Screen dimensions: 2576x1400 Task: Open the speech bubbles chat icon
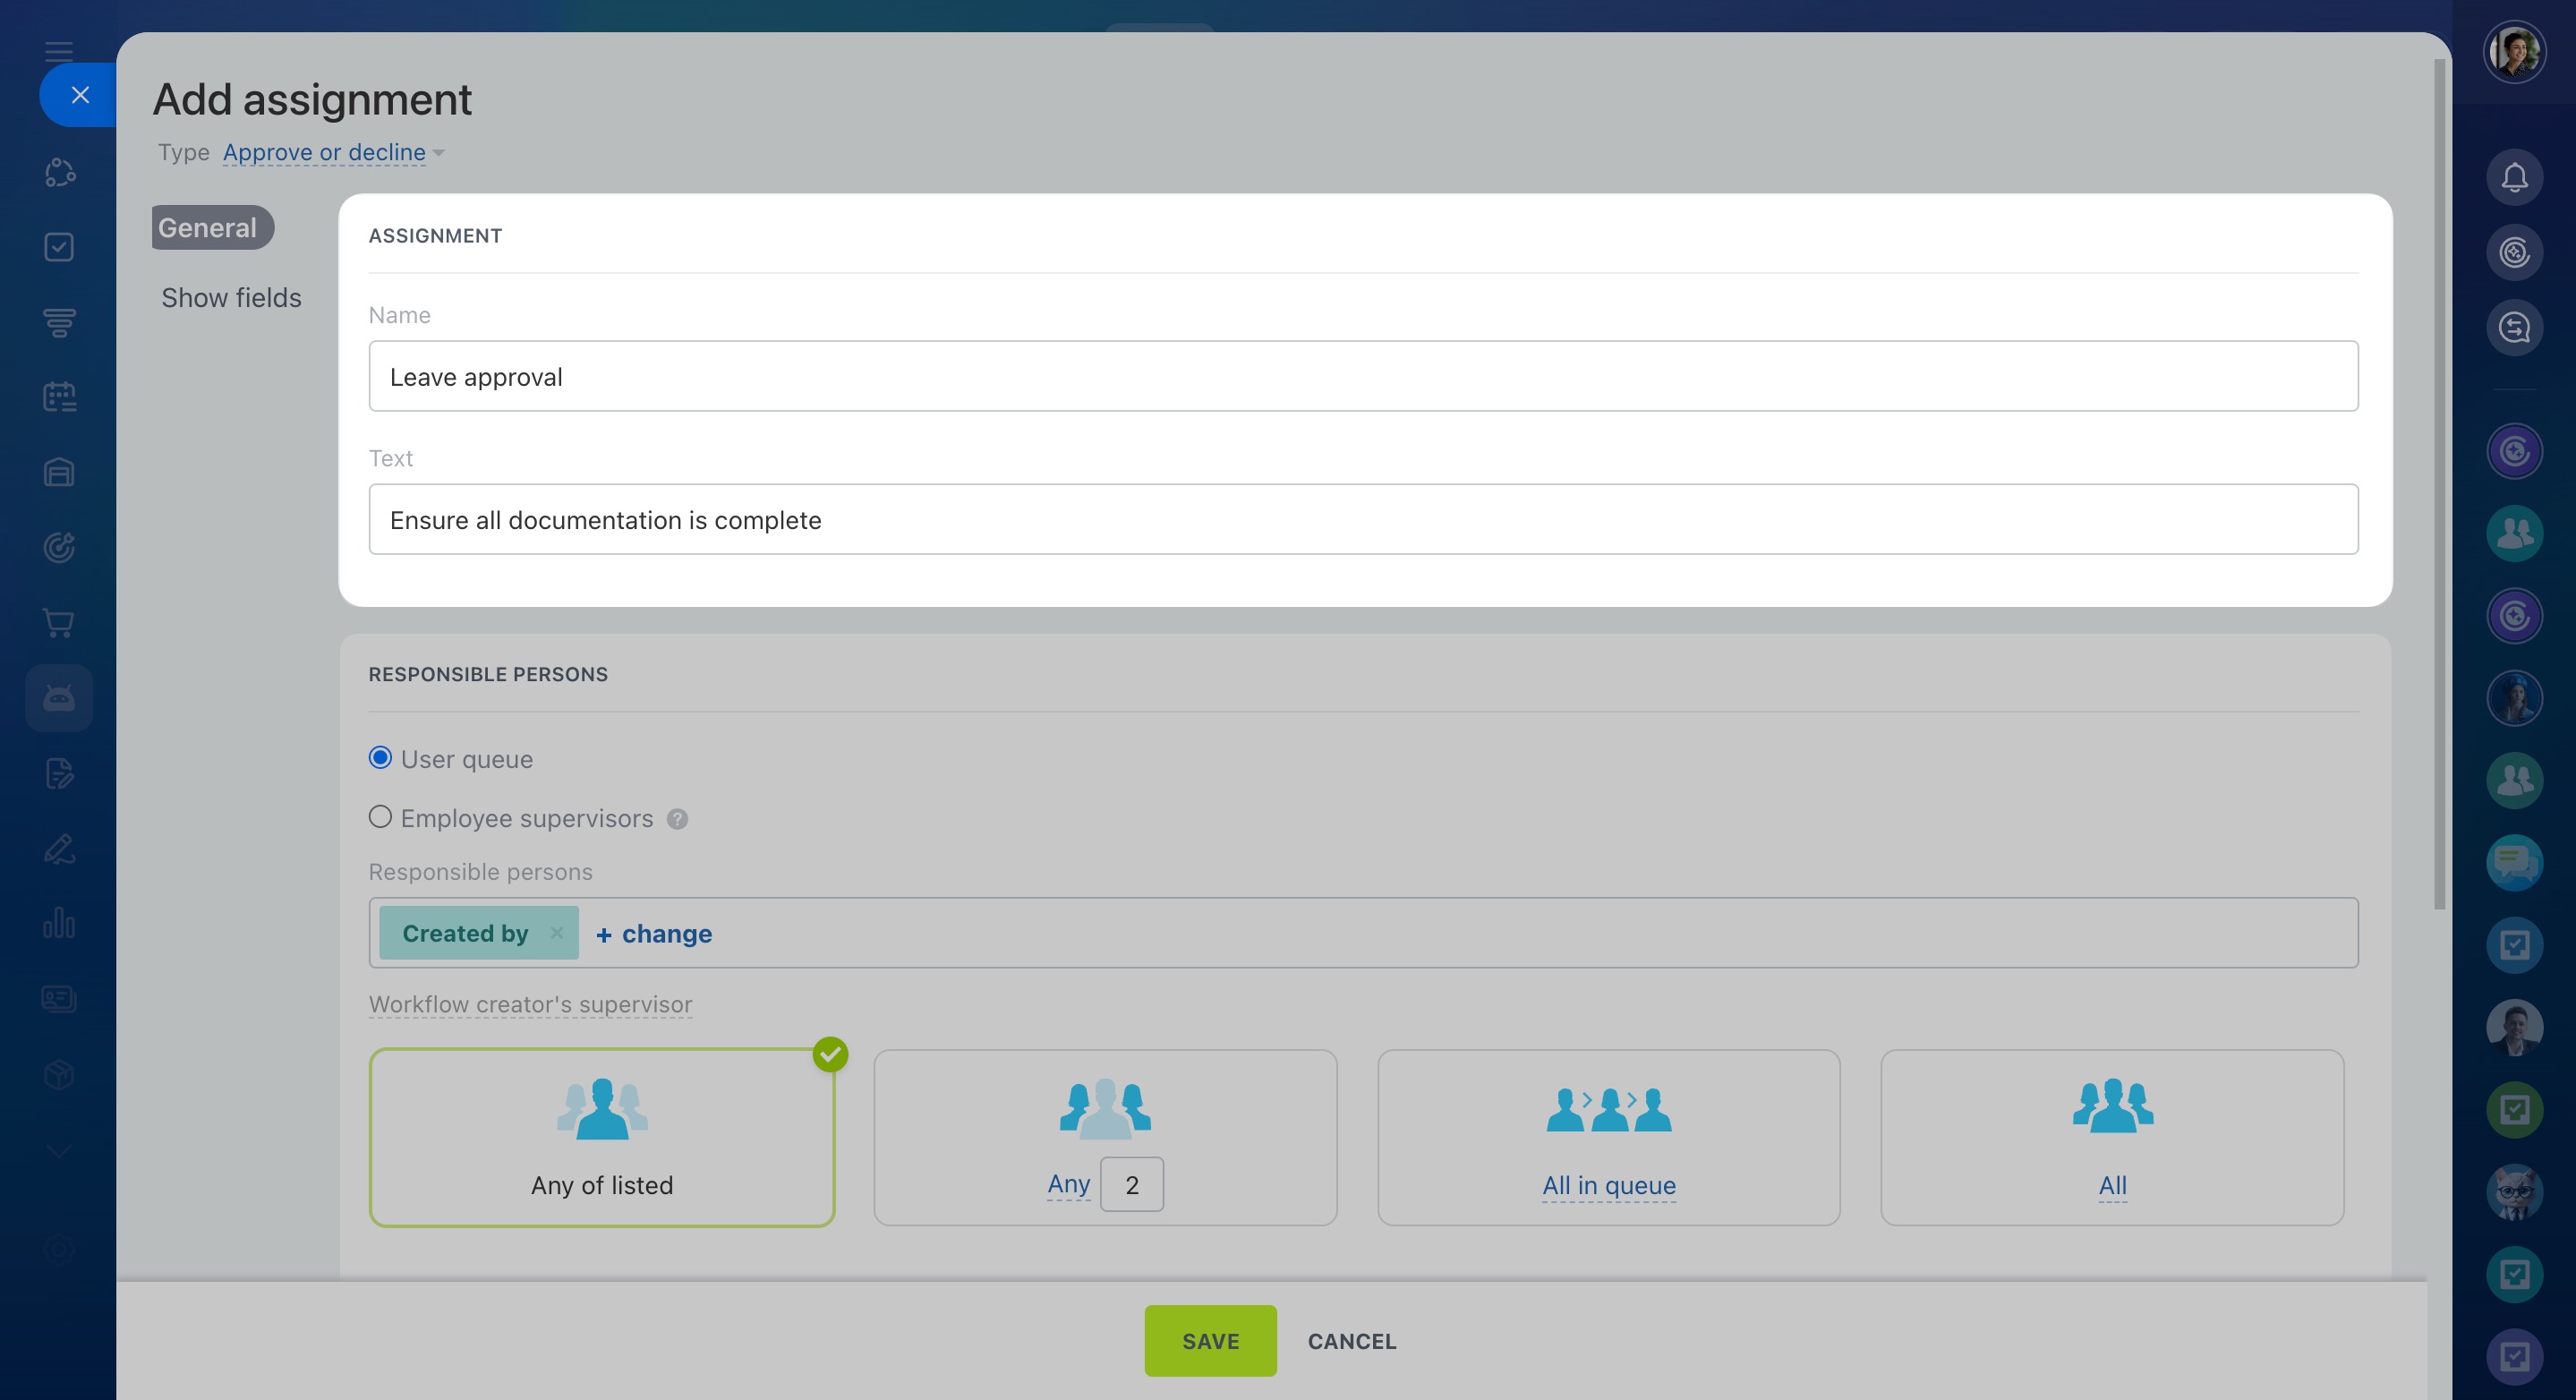tap(2514, 862)
